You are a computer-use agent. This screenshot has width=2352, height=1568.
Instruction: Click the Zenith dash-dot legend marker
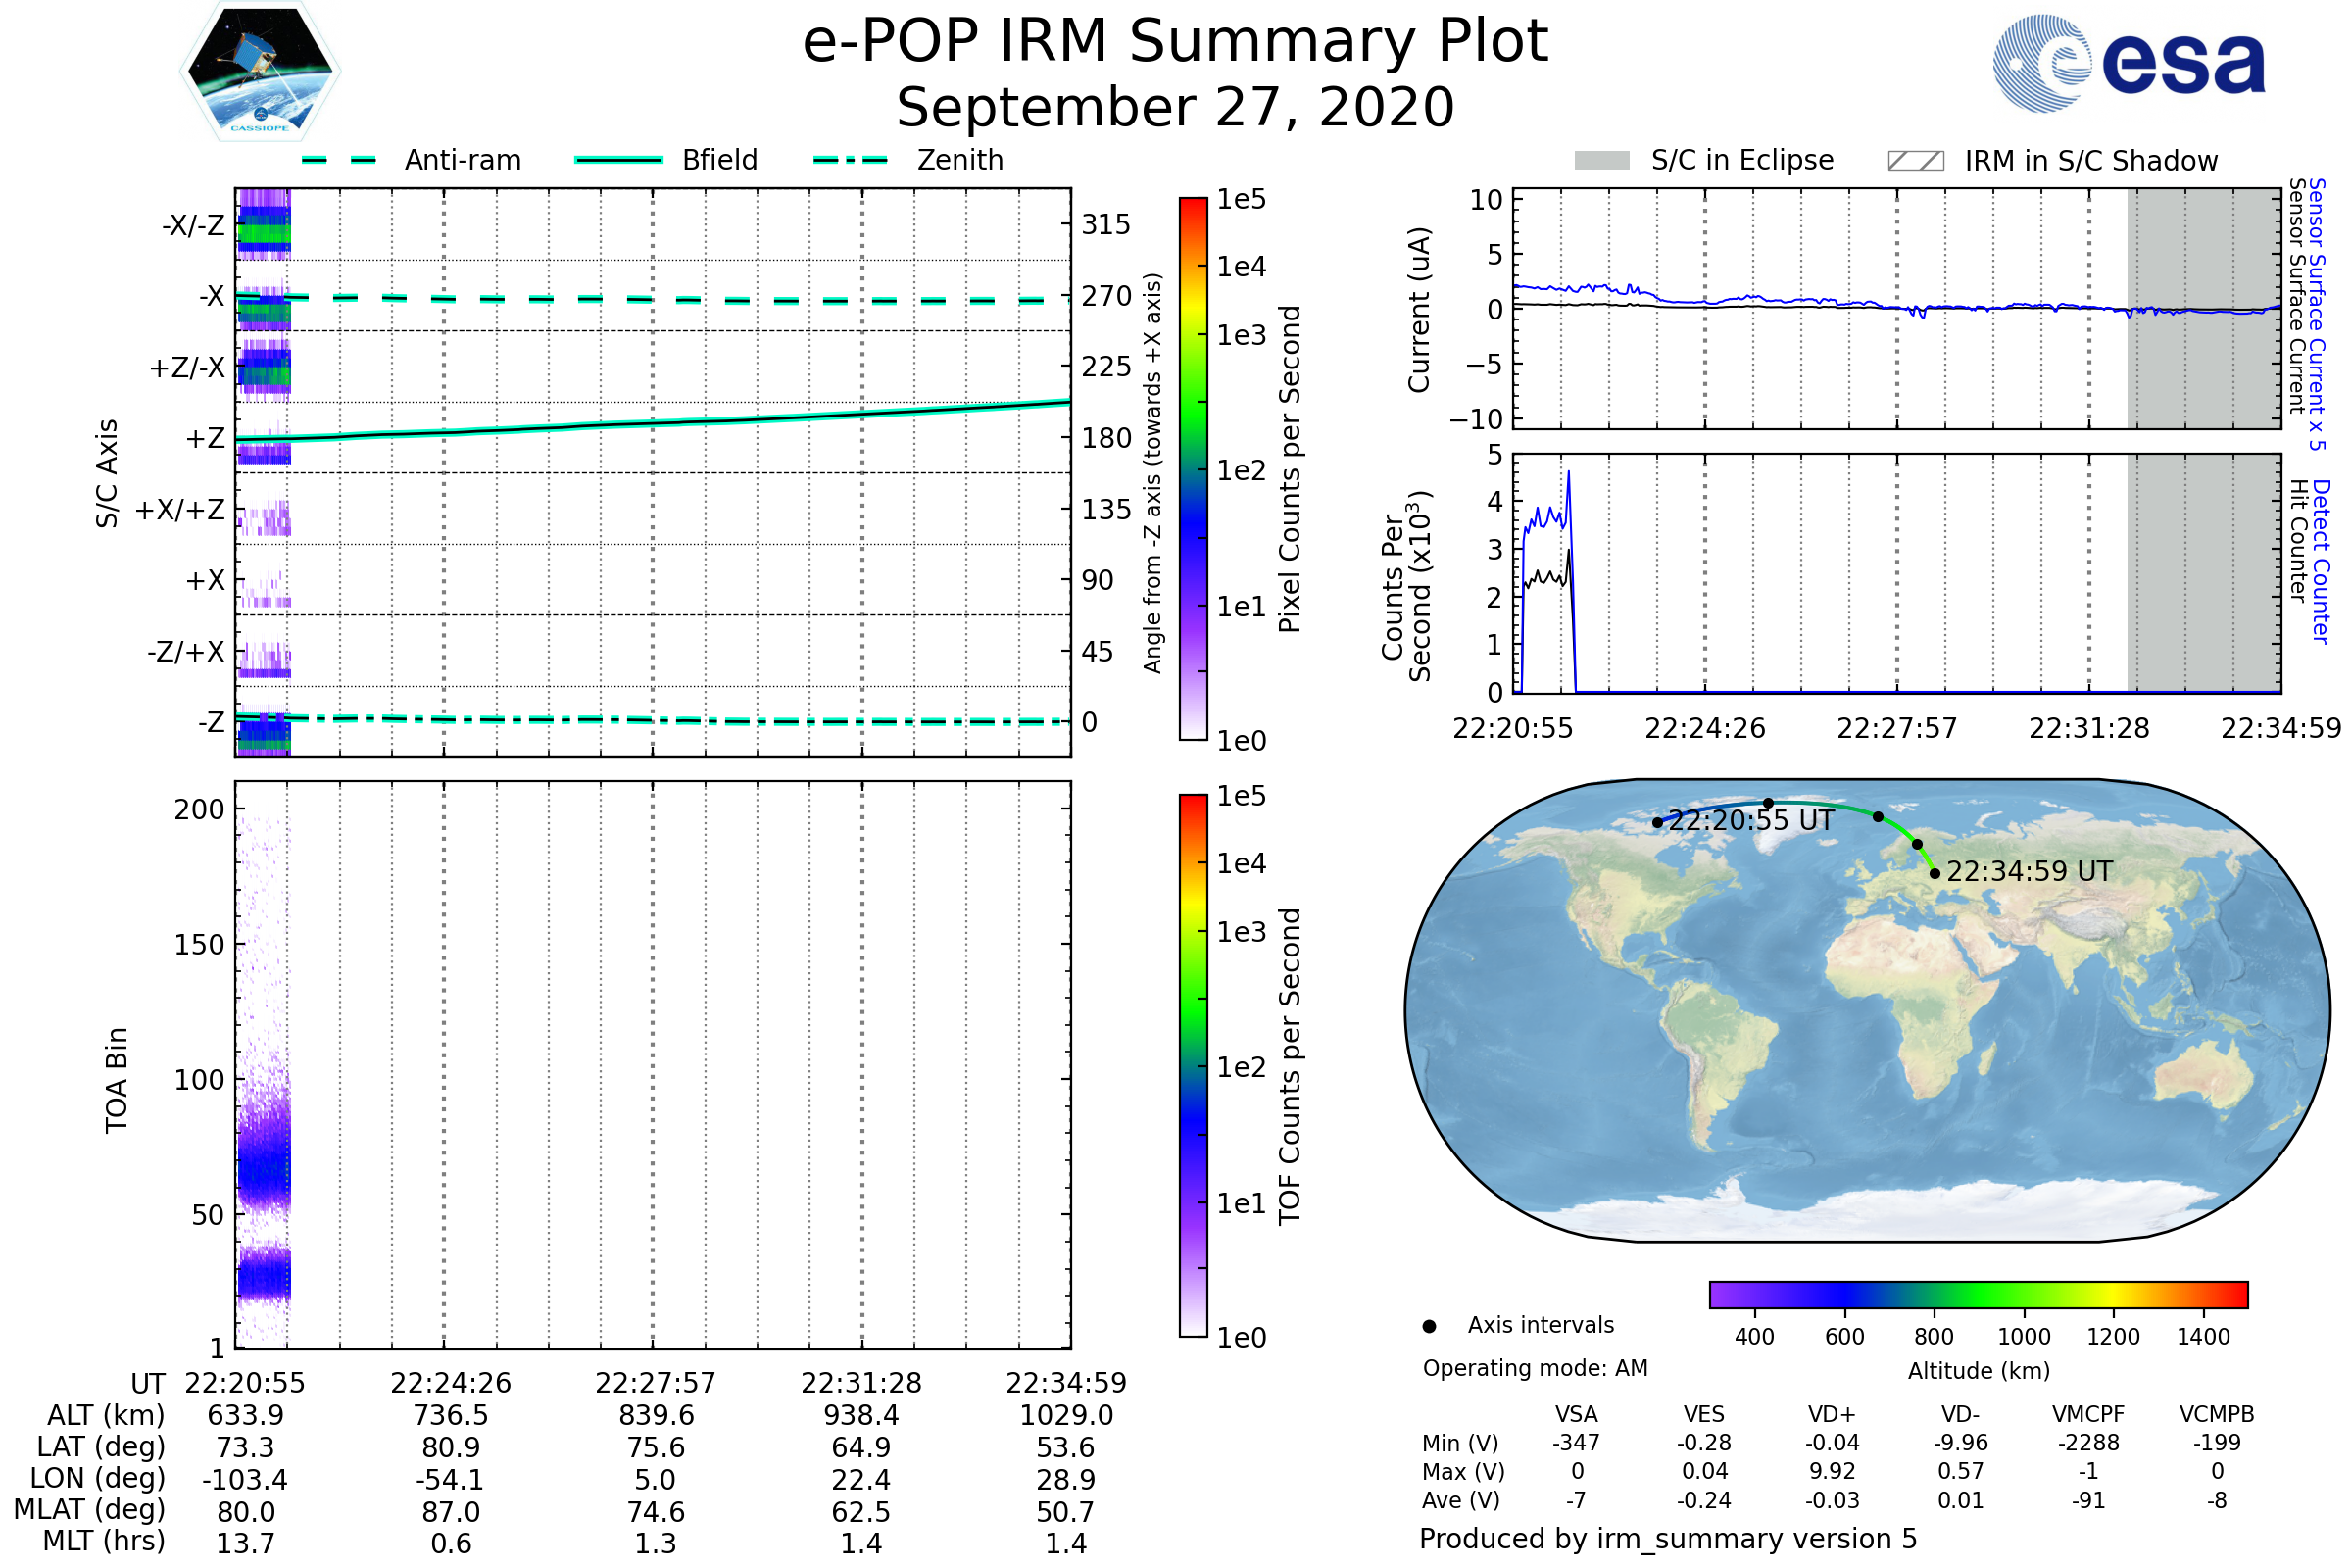[850, 160]
